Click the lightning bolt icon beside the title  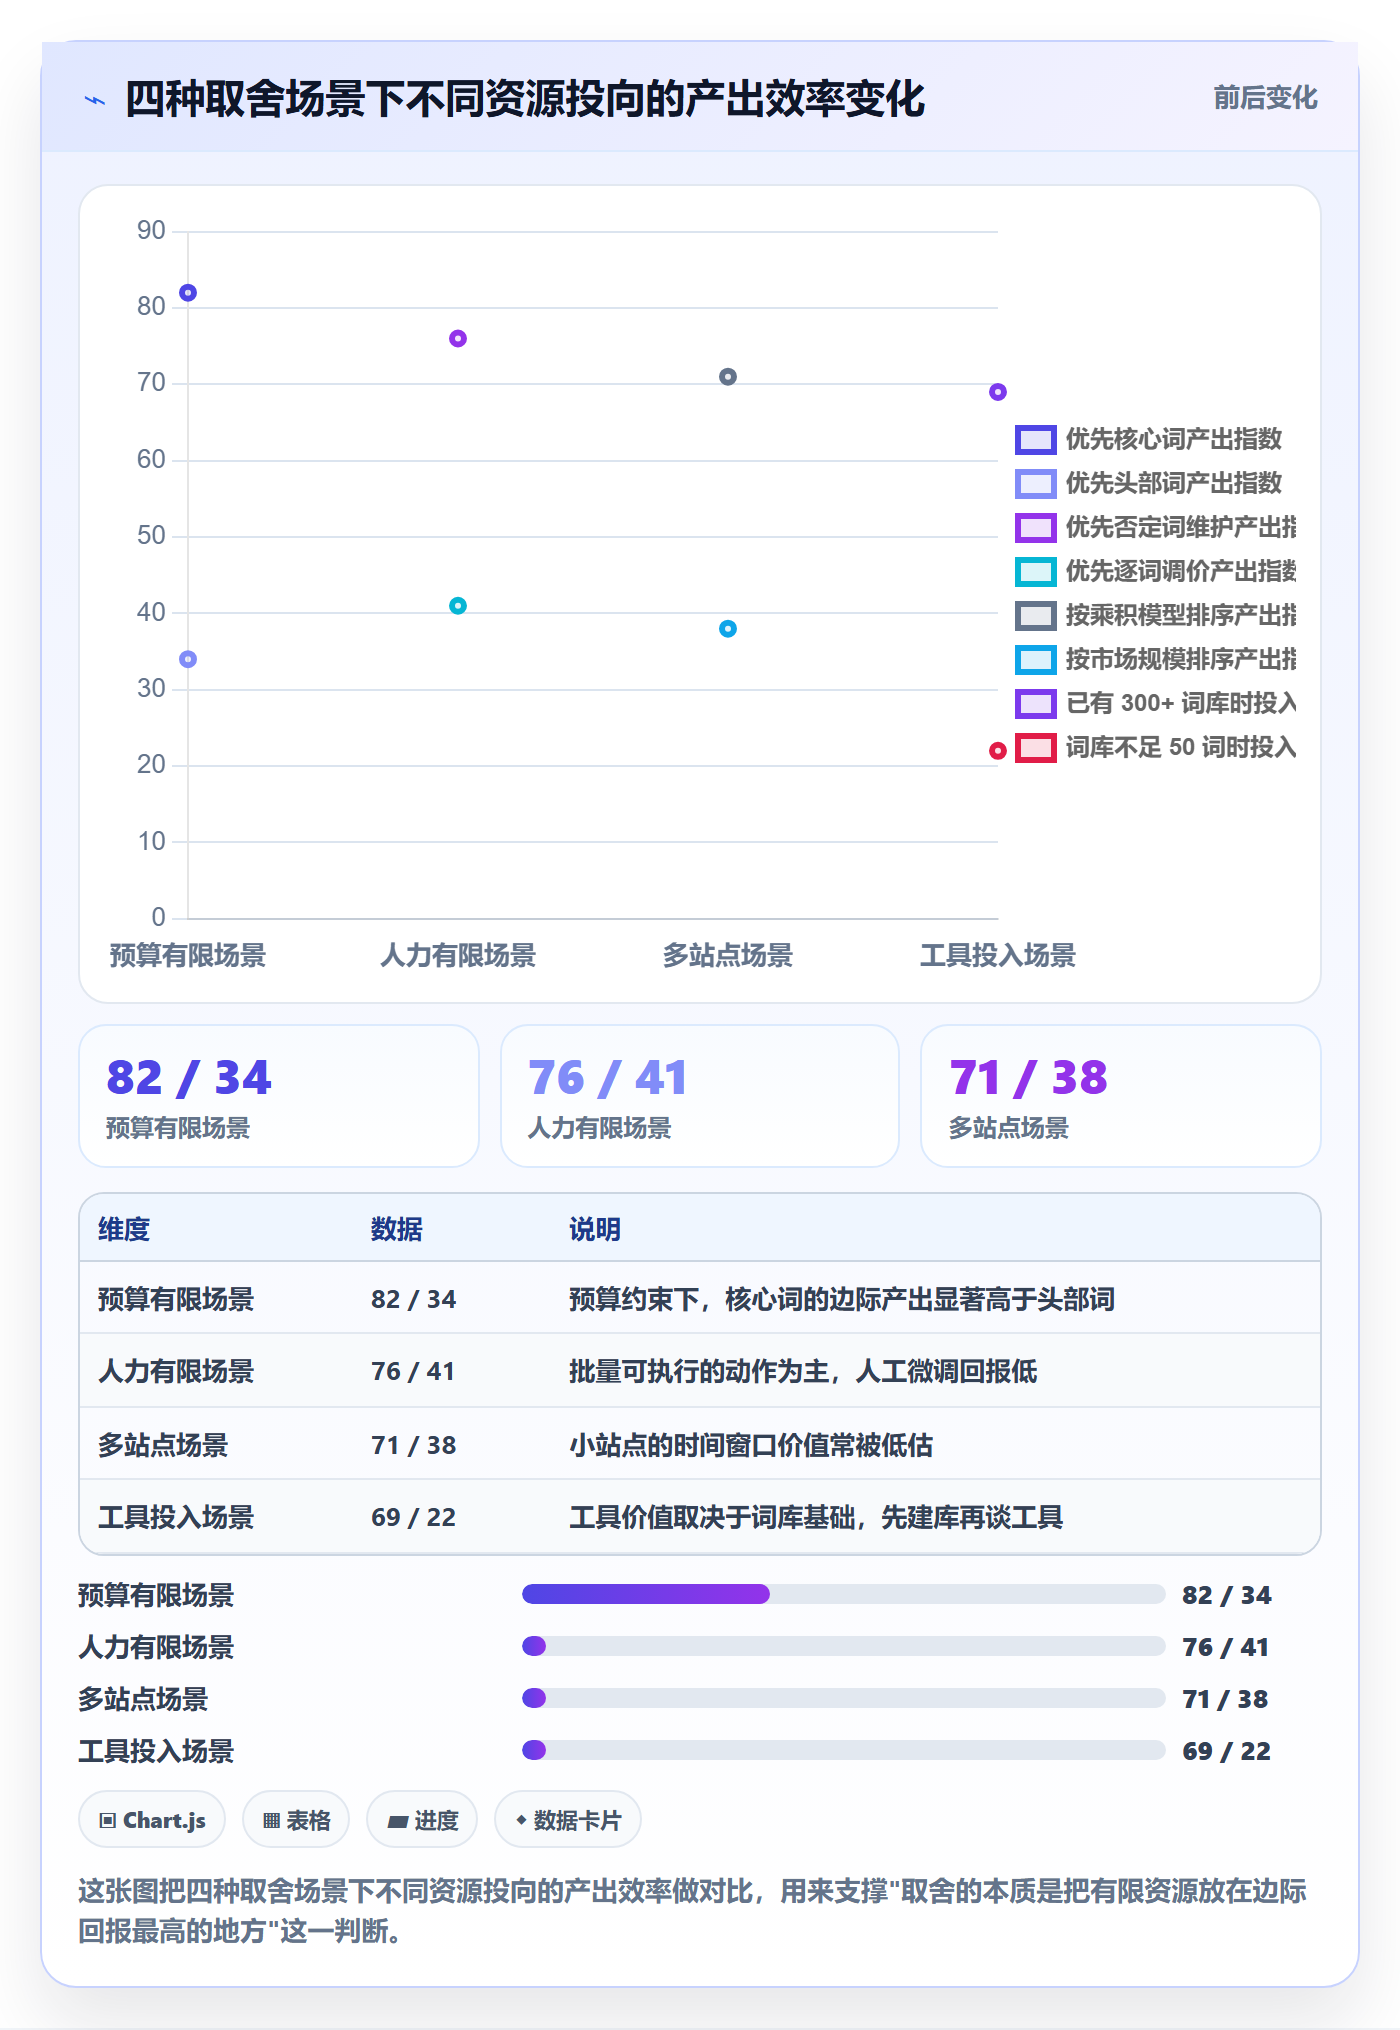pyautogui.click(x=95, y=100)
